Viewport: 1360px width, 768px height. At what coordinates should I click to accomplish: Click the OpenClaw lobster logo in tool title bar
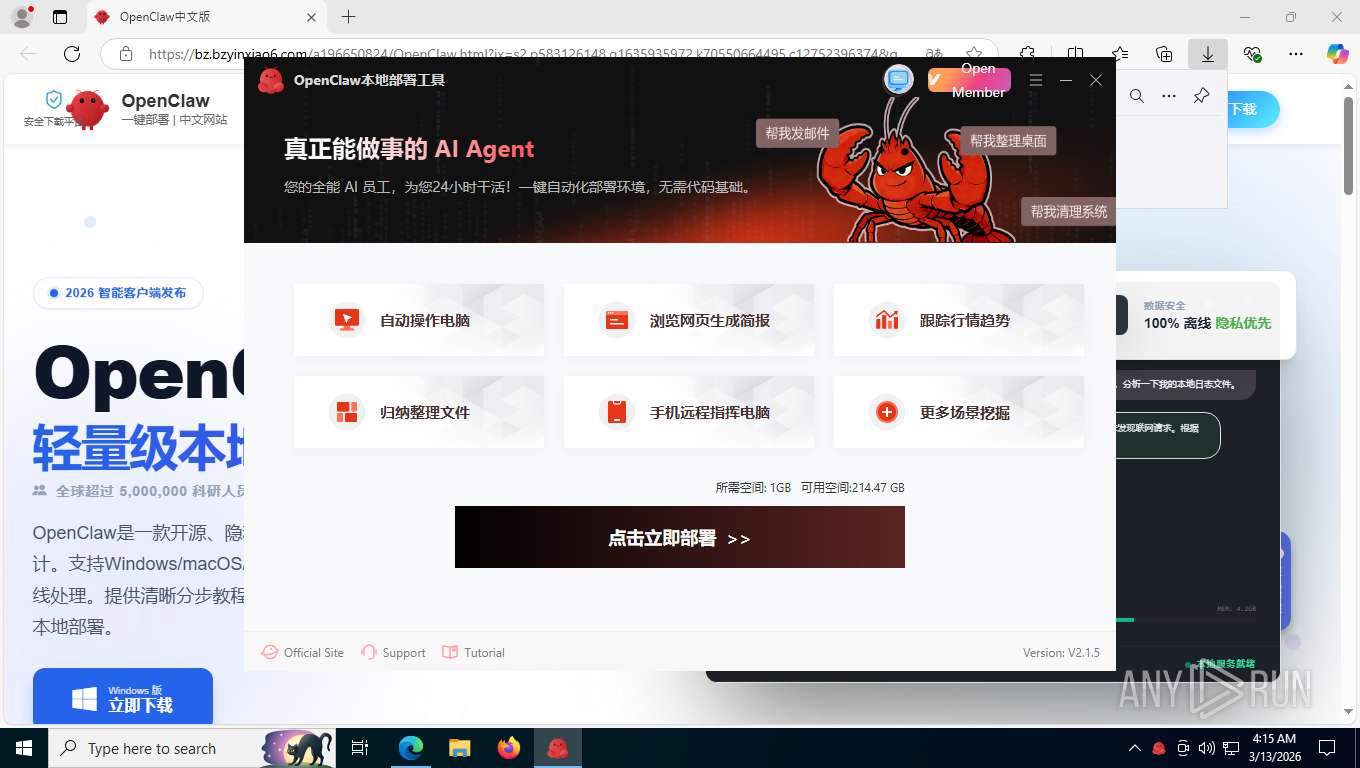click(270, 80)
